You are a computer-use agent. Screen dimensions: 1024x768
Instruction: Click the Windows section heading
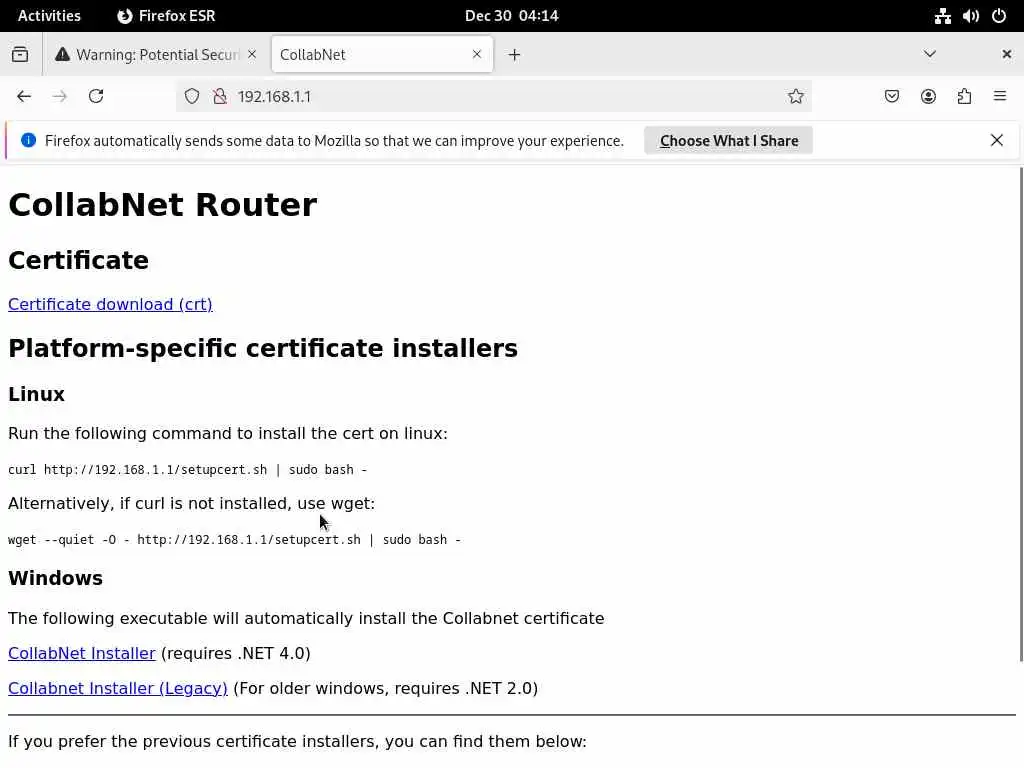click(x=56, y=578)
